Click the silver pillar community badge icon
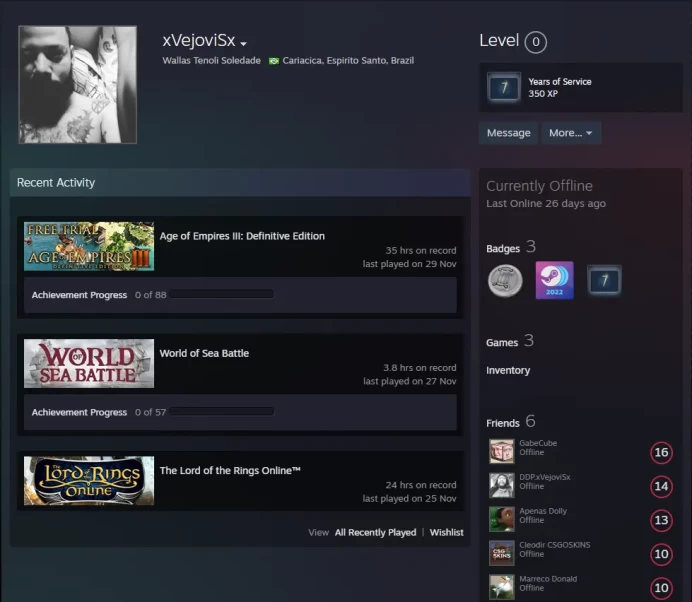692x602 pixels. click(505, 280)
